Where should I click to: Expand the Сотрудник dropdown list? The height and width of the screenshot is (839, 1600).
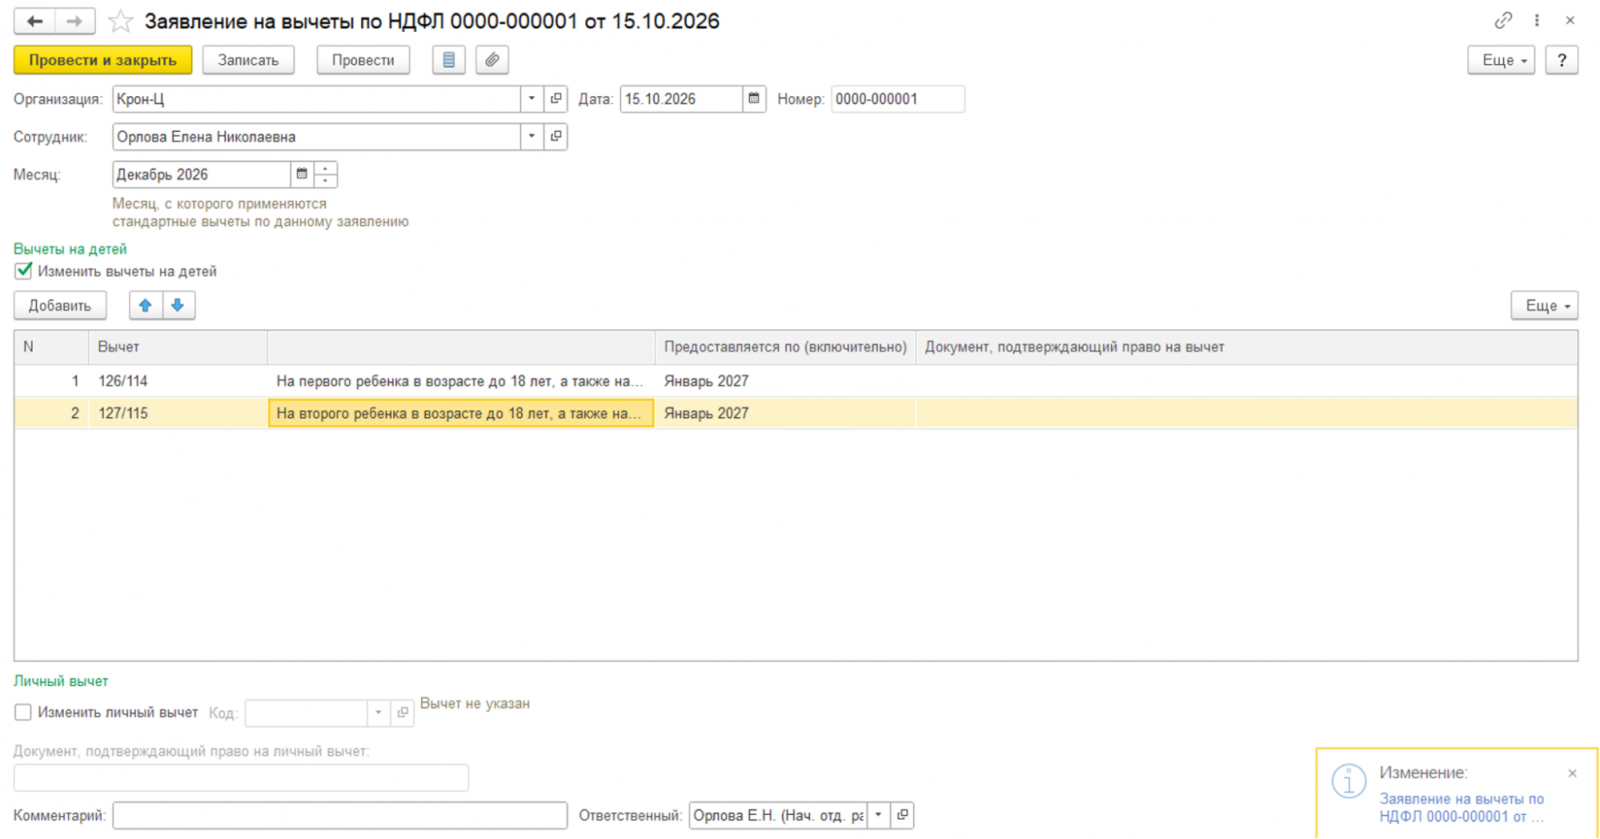click(x=532, y=137)
